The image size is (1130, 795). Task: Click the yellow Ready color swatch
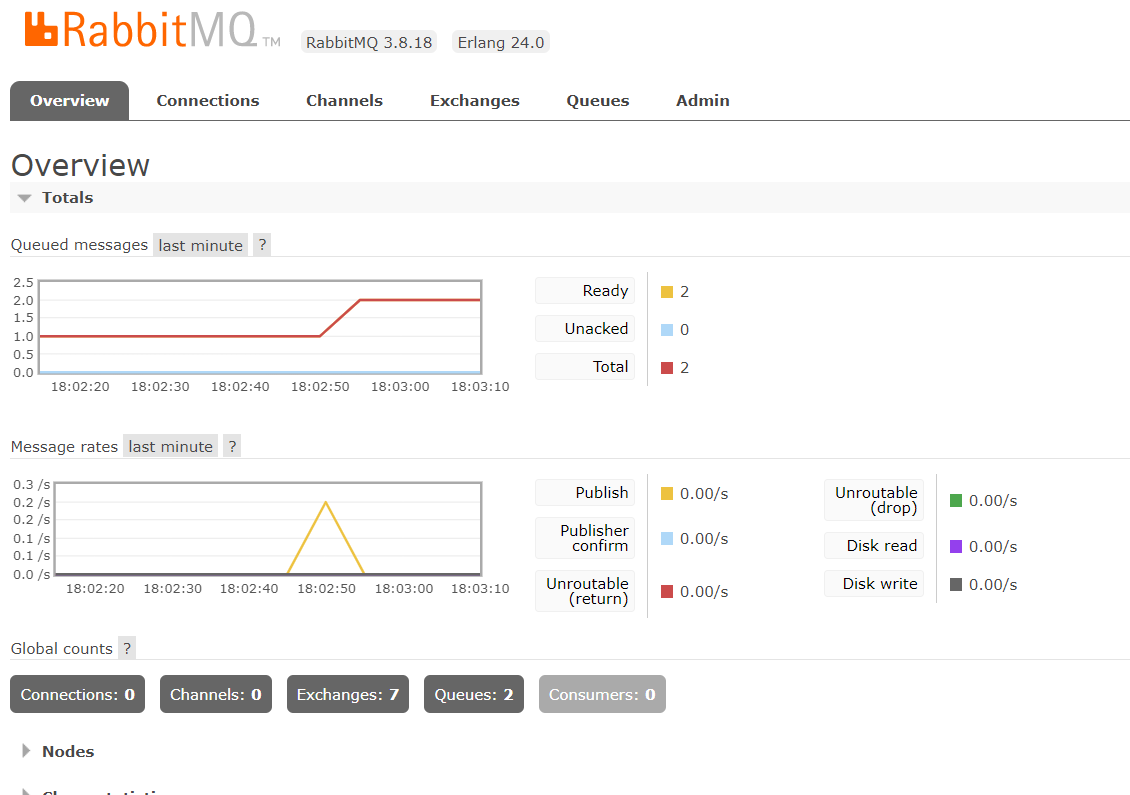pyautogui.click(x=667, y=292)
